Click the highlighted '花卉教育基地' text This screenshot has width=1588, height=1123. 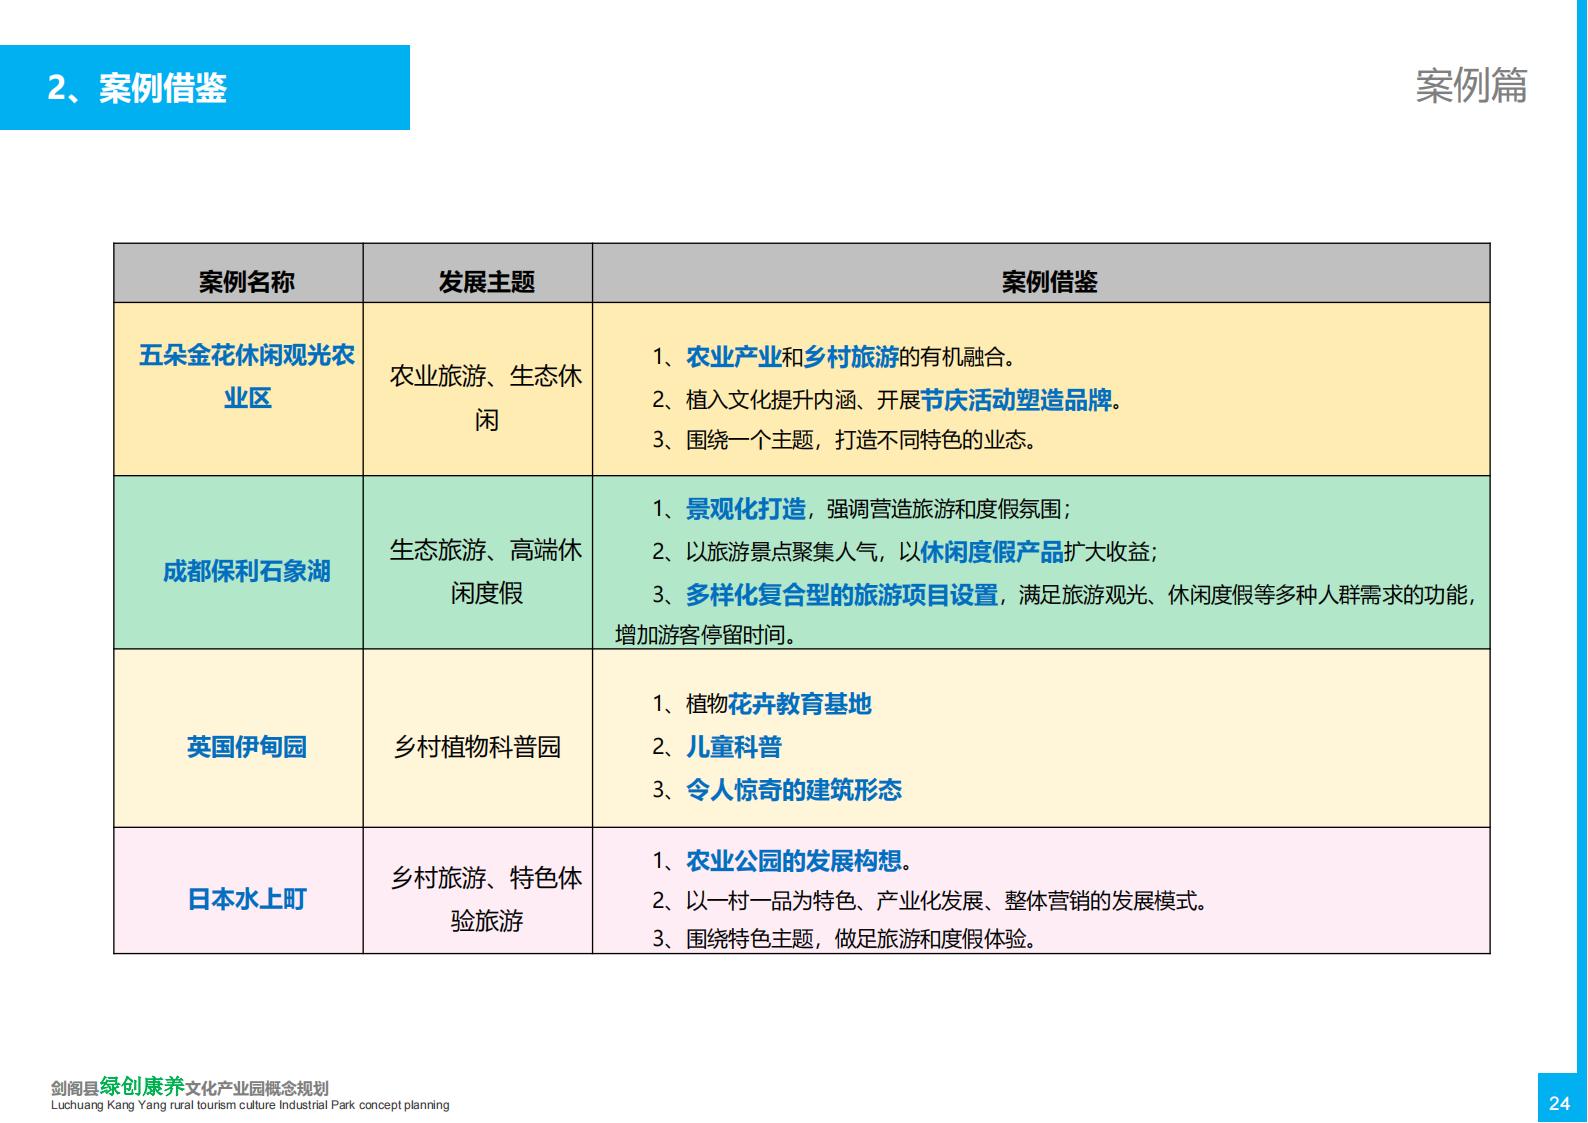pyautogui.click(x=799, y=704)
